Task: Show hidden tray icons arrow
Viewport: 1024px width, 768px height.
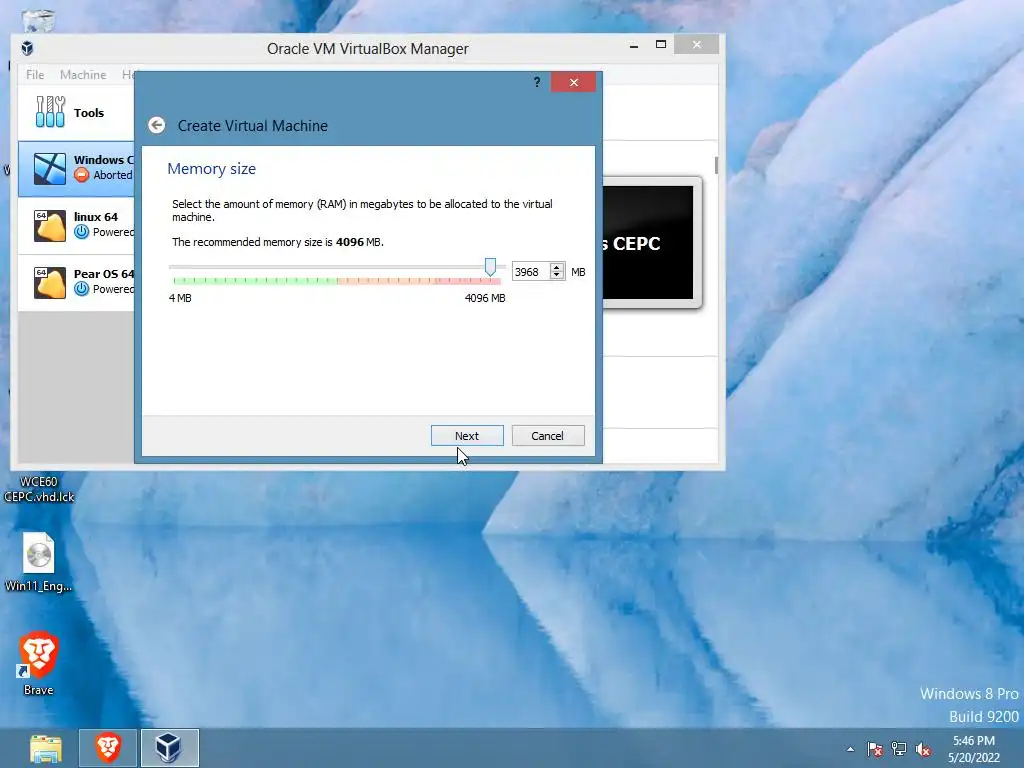Action: pos(850,749)
